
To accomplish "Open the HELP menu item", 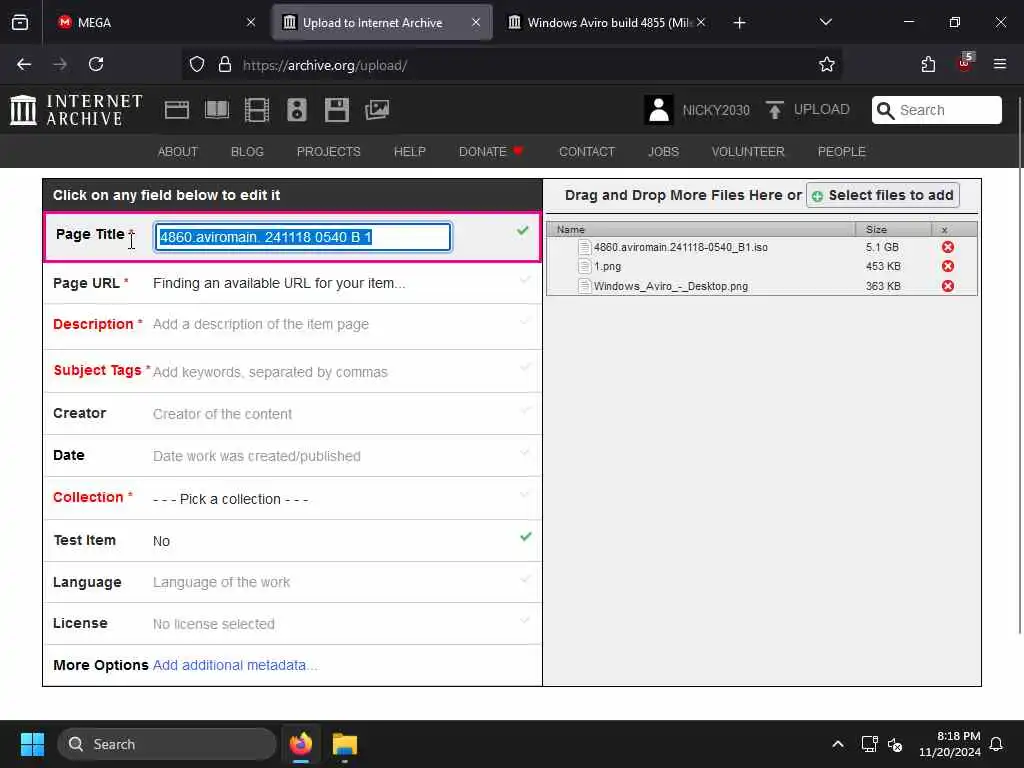I will pyautogui.click(x=409, y=152).
